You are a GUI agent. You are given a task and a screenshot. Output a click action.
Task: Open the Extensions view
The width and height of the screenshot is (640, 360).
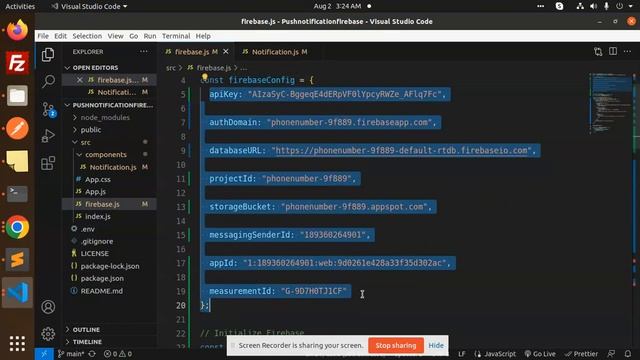click(x=48, y=163)
